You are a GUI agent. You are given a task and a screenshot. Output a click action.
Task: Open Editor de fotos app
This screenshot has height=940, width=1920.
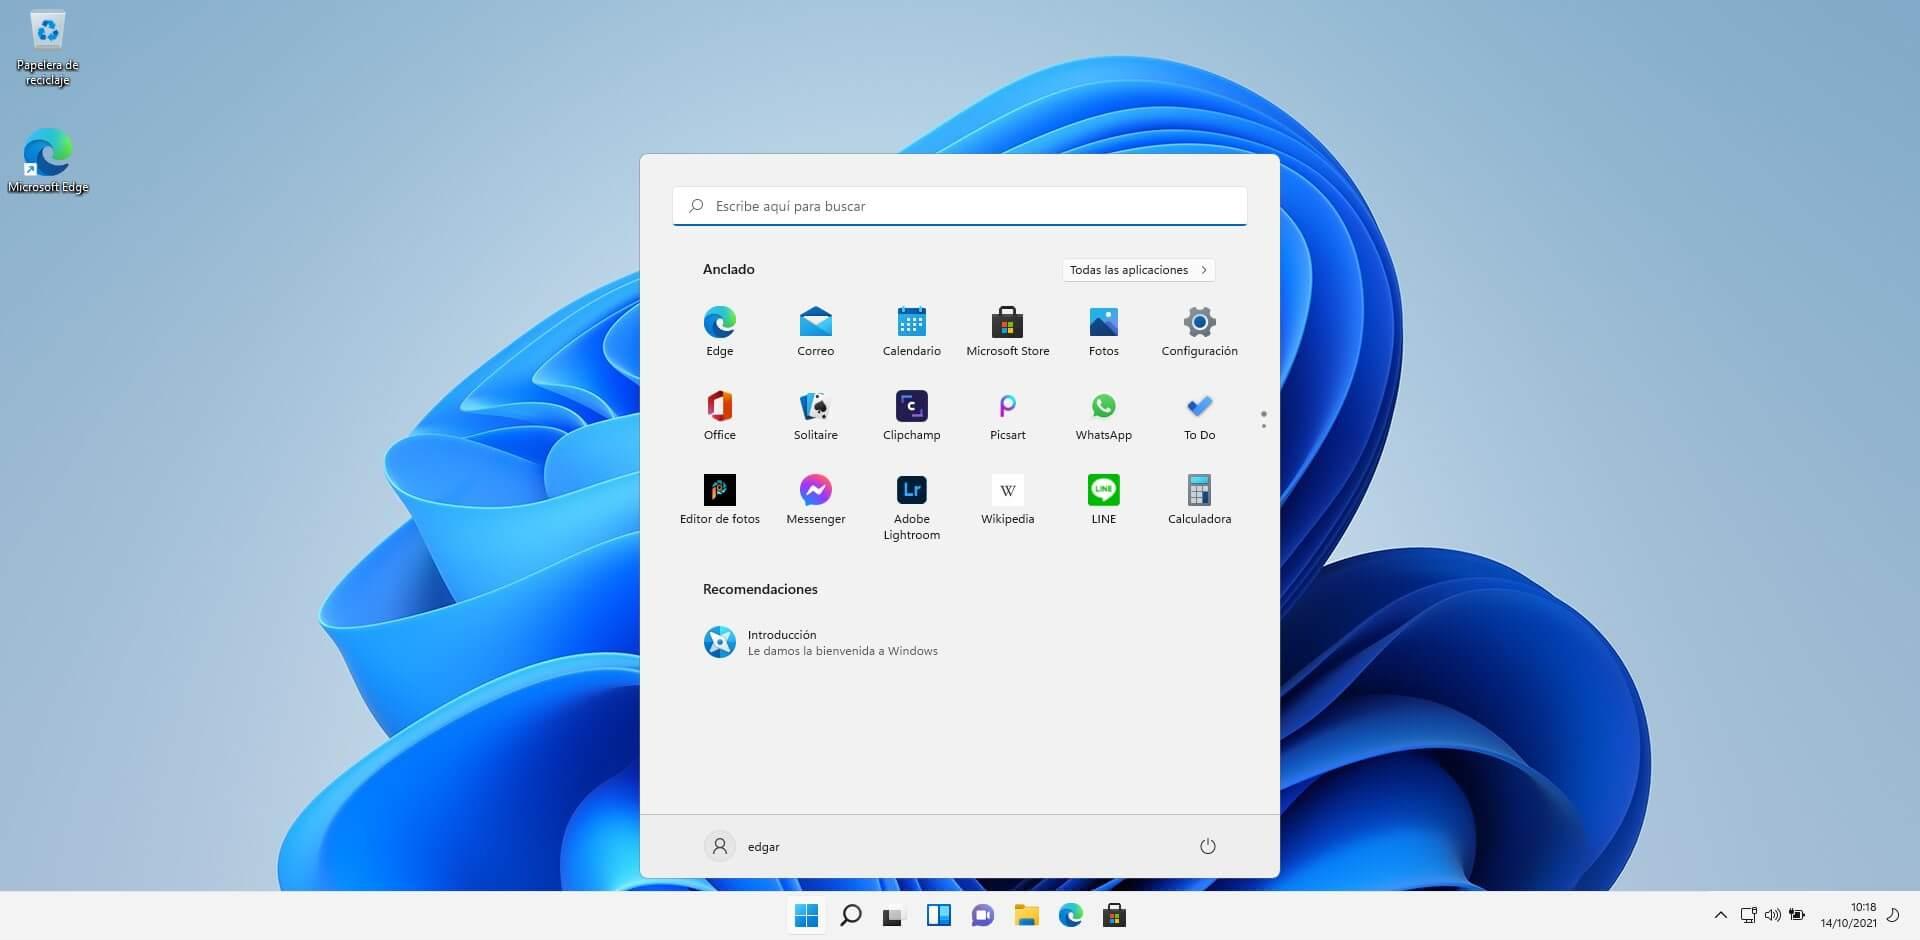point(719,500)
